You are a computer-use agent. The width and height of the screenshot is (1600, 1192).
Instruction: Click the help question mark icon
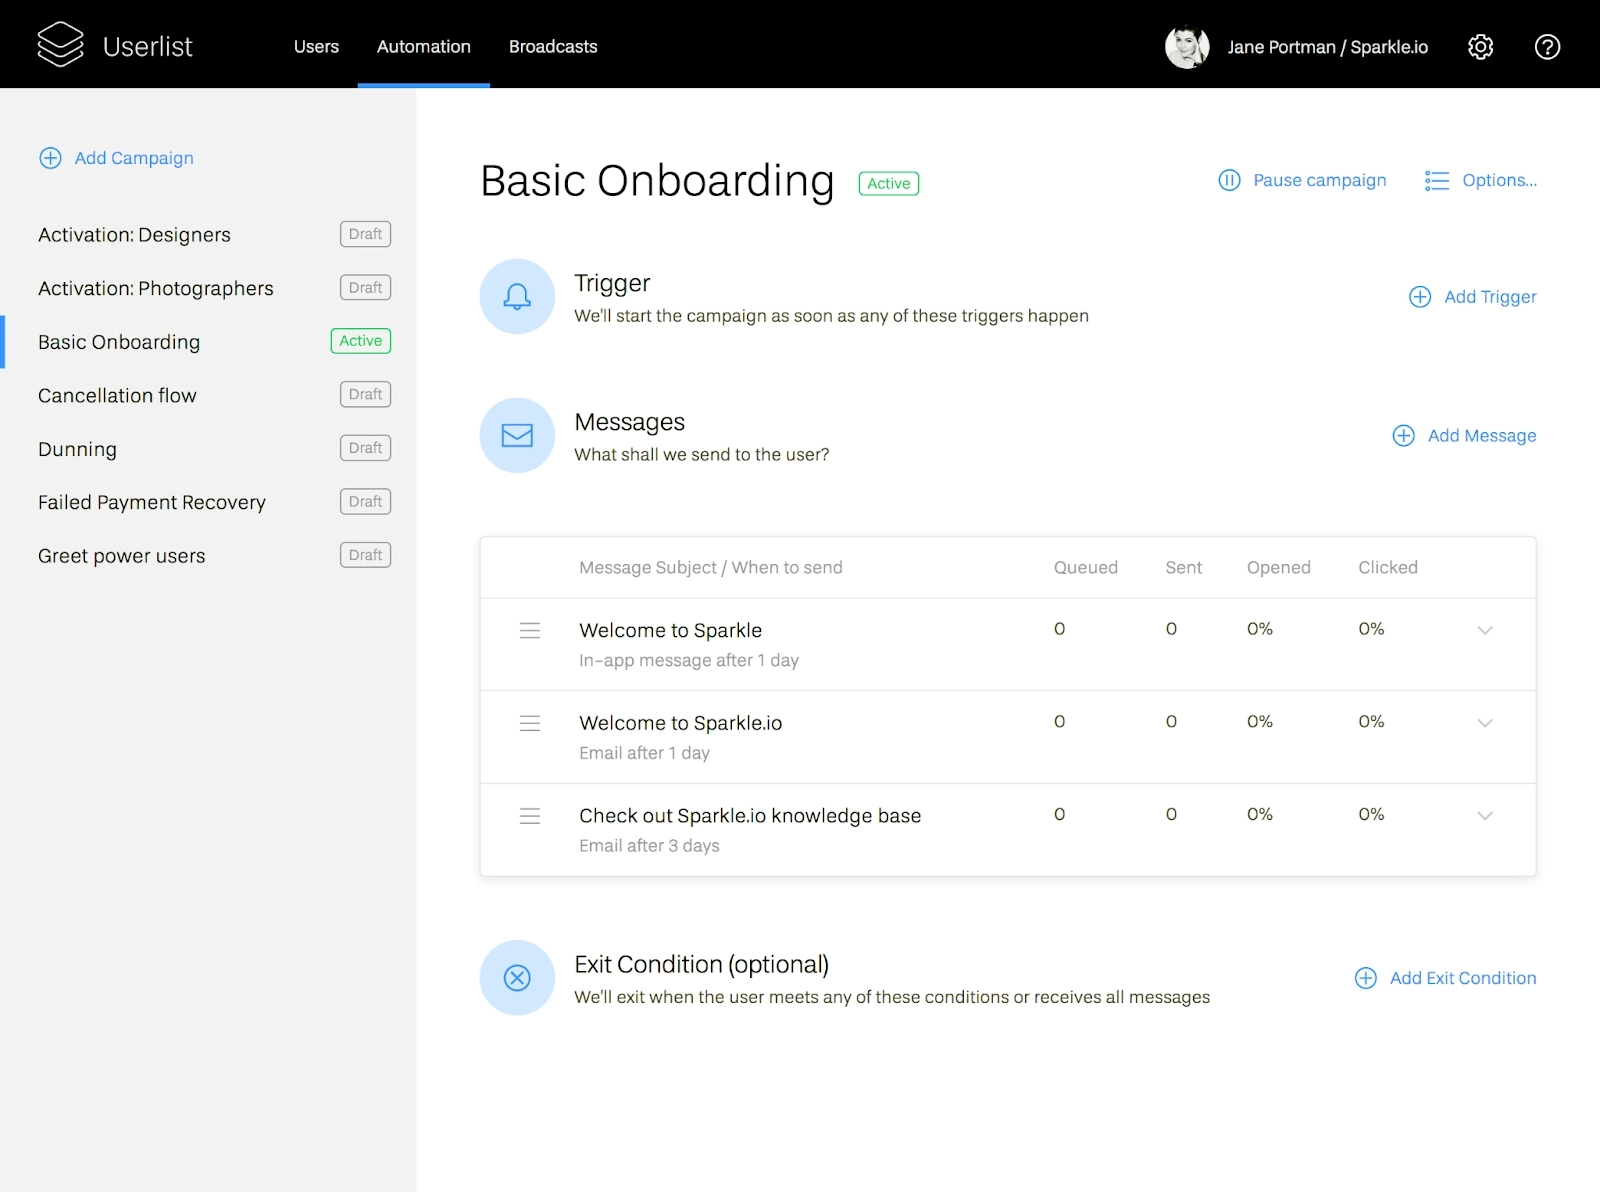(1547, 47)
